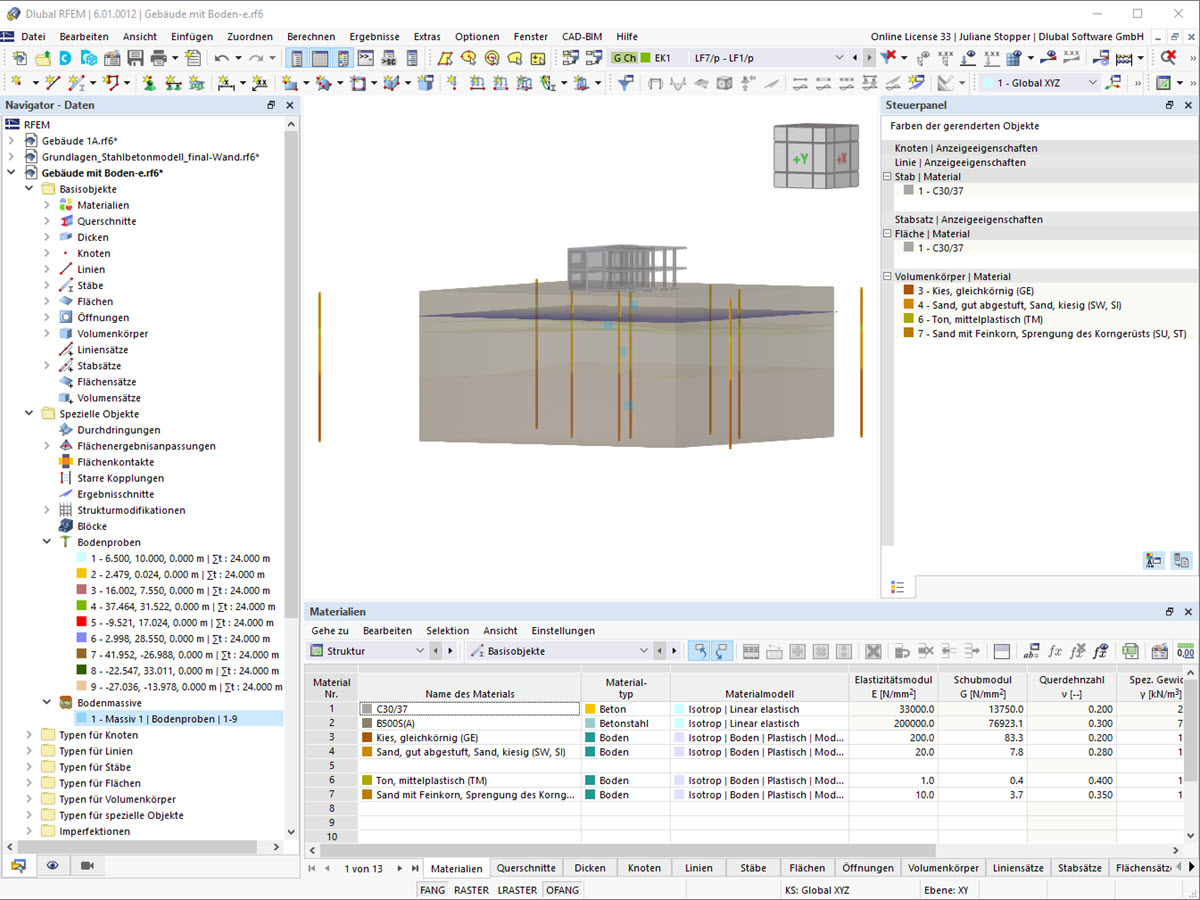
Task: Open the formula fx icon in Materialien toolbar
Action: (x=1054, y=651)
